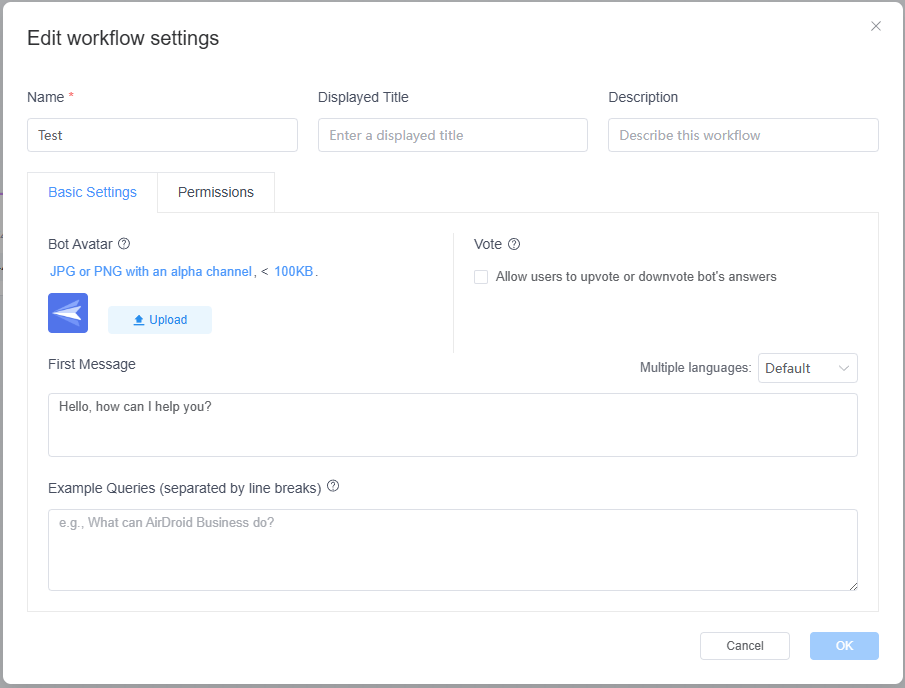Viewport: 905px width, 688px height.
Task: Click the Vote help question-mark icon
Action: (x=514, y=244)
